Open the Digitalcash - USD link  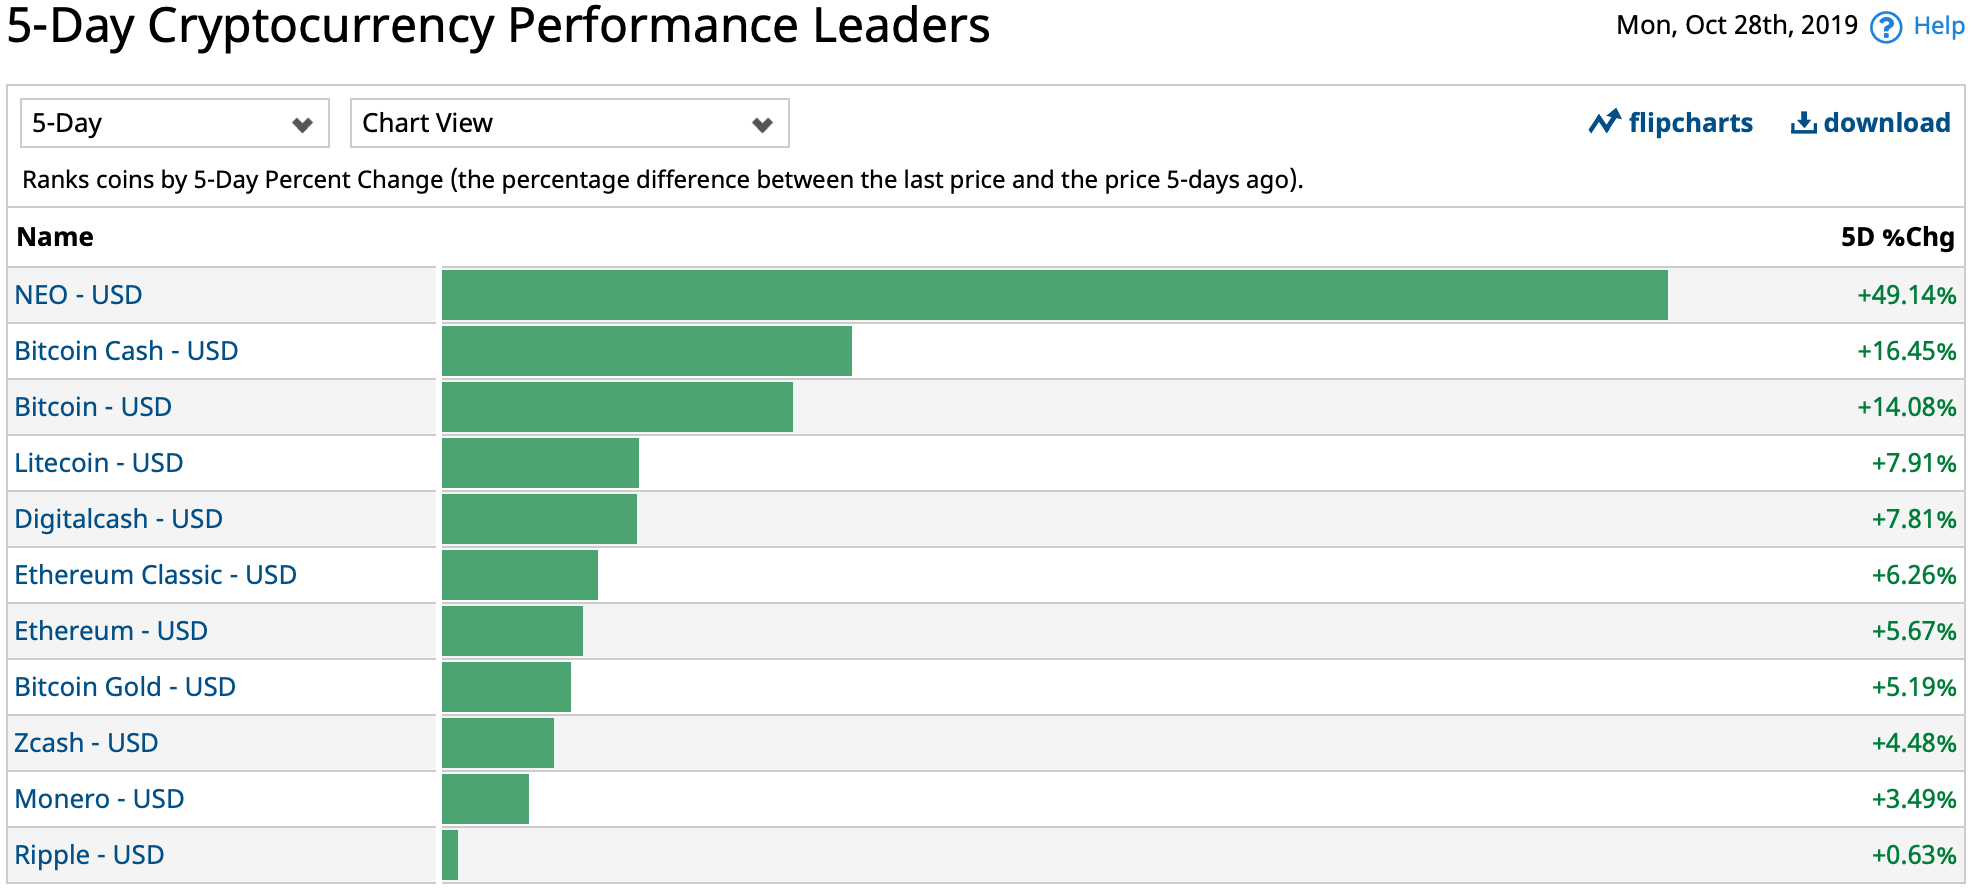[x=118, y=519]
